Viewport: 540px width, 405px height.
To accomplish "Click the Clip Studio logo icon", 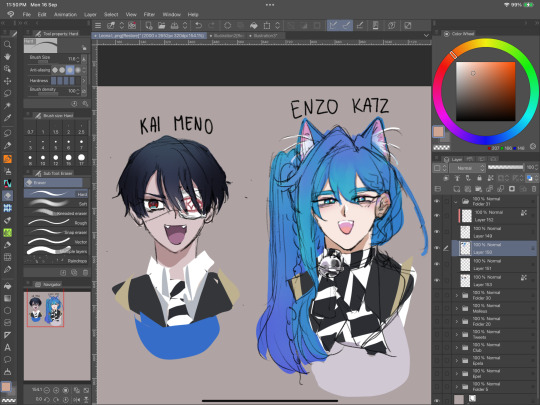I will coord(10,14).
